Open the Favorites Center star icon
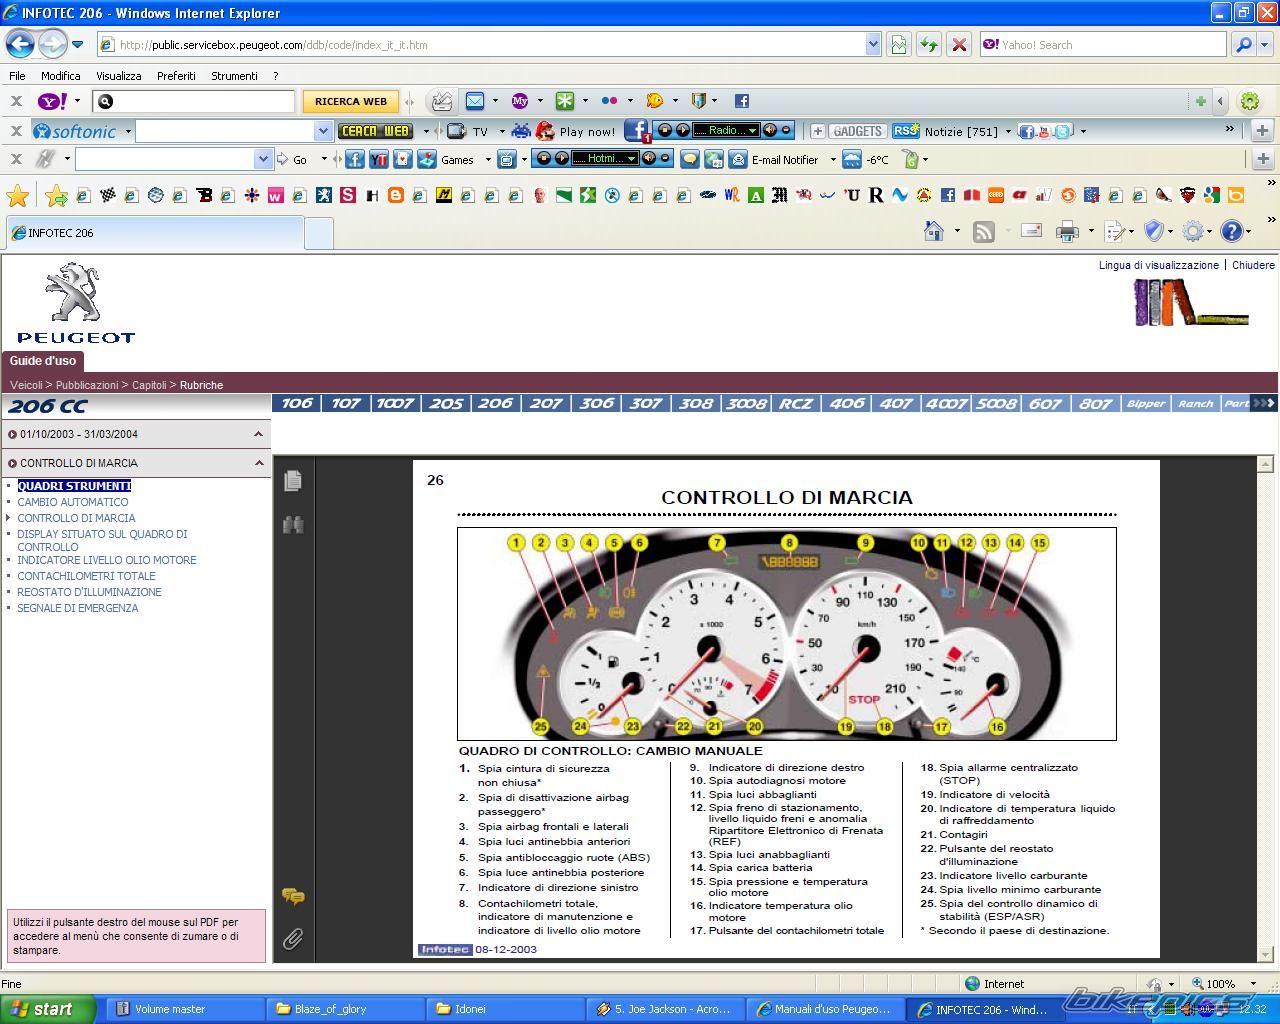1280x1024 pixels. [17, 195]
